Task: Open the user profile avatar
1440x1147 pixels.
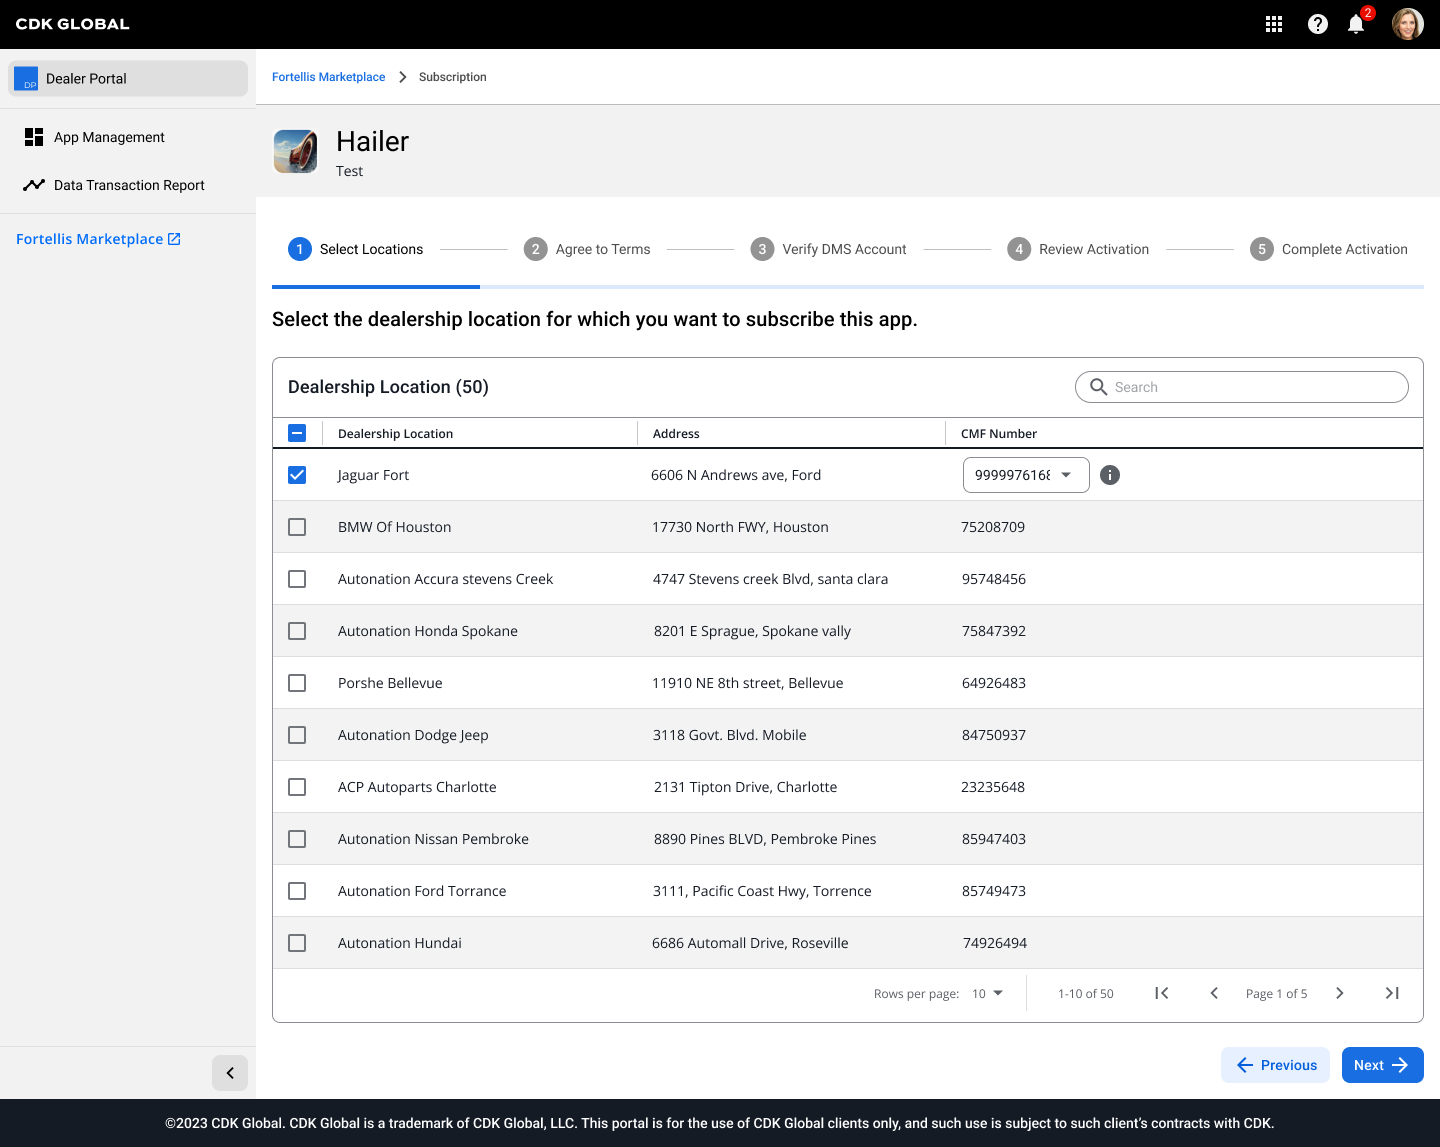Action: pyautogui.click(x=1408, y=24)
